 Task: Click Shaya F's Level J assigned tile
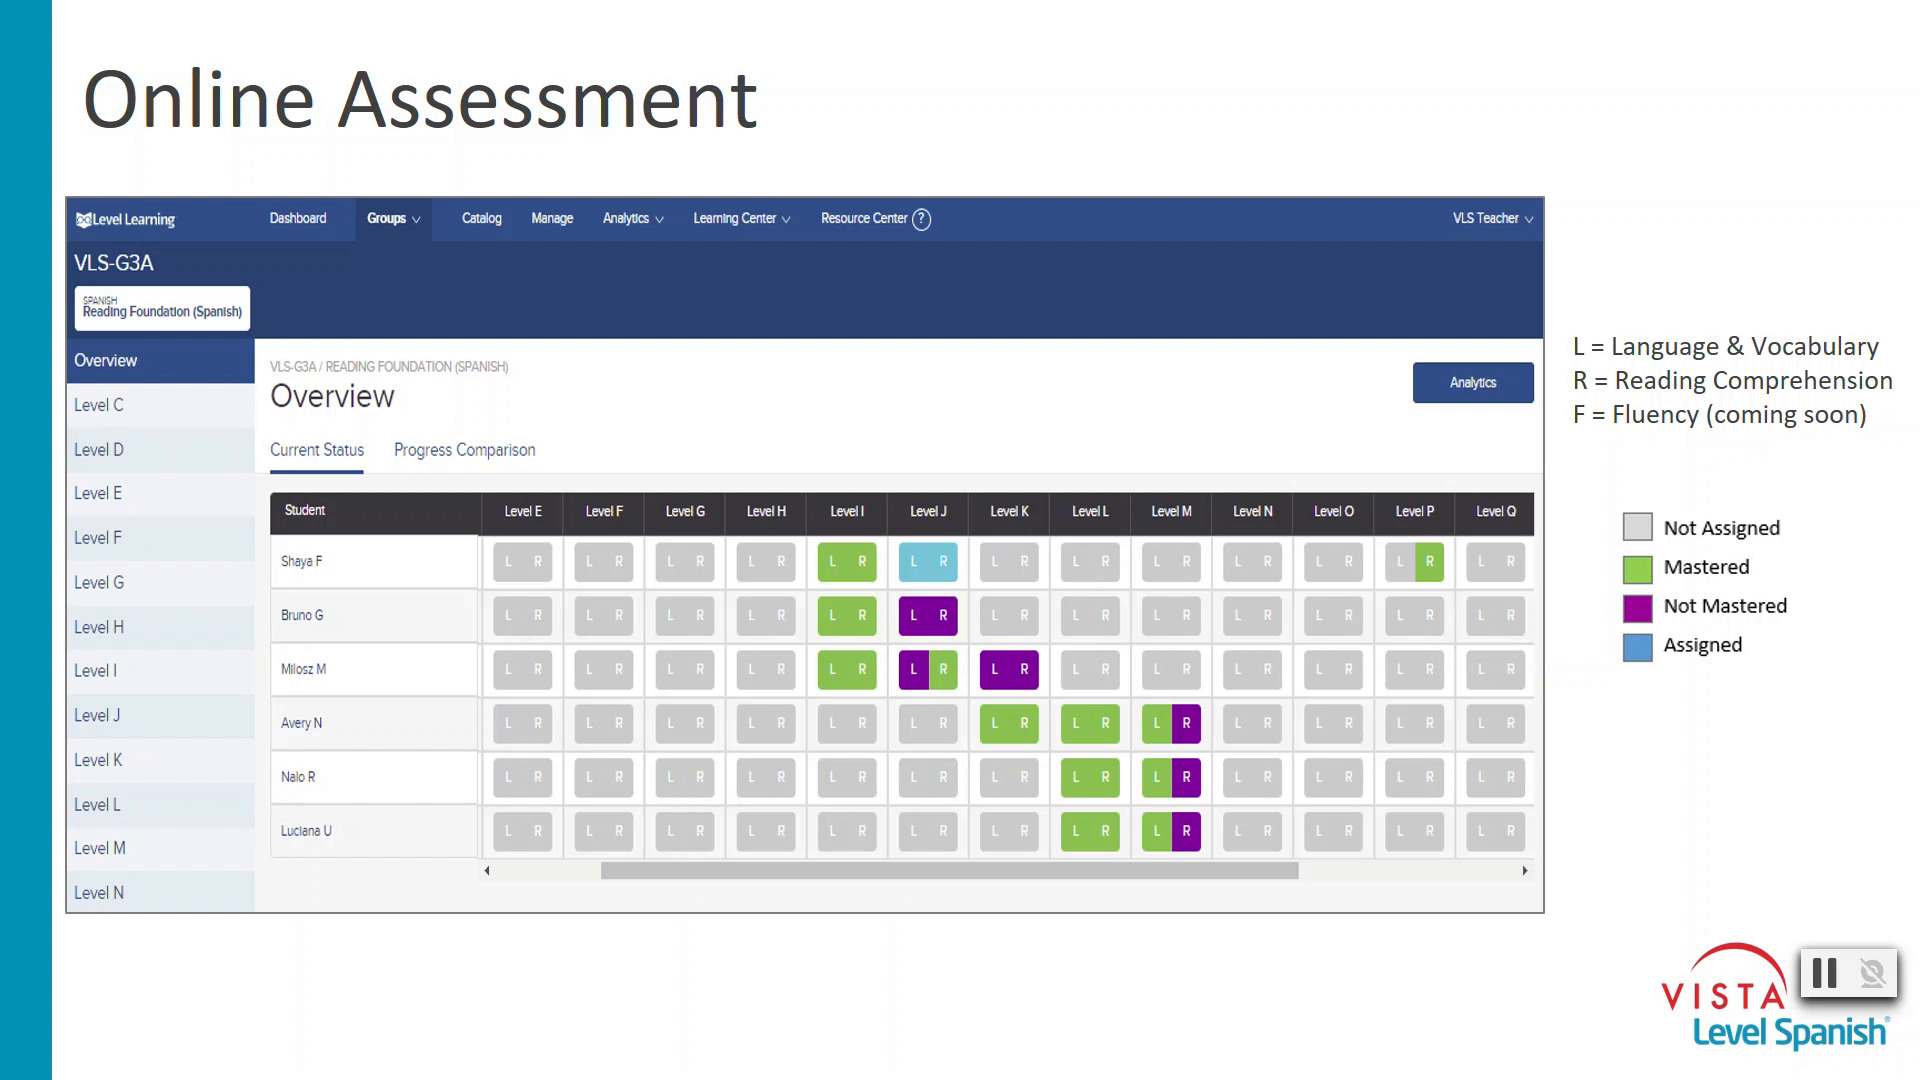click(928, 562)
